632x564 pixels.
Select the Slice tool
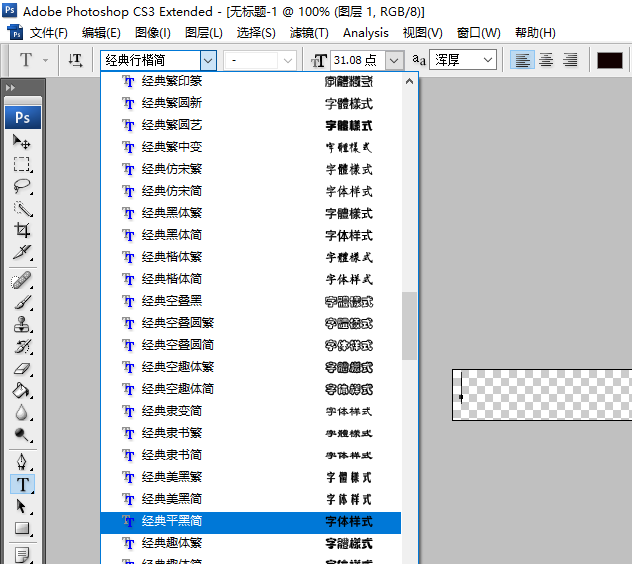point(22,252)
